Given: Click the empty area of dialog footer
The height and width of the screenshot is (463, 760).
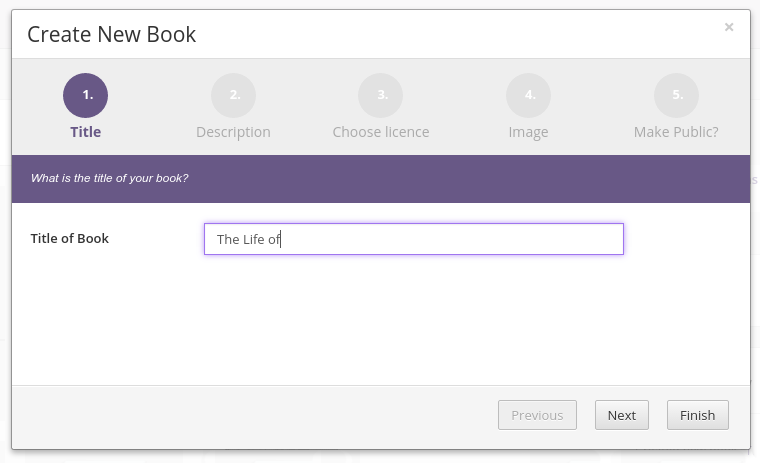Looking at the screenshot, I should tap(252, 416).
